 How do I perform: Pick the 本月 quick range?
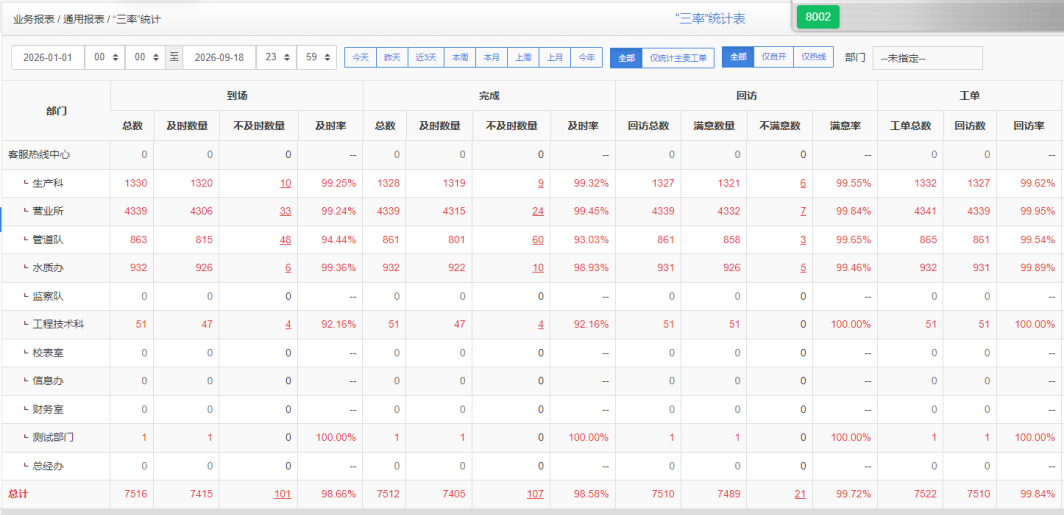(x=491, y=58)
